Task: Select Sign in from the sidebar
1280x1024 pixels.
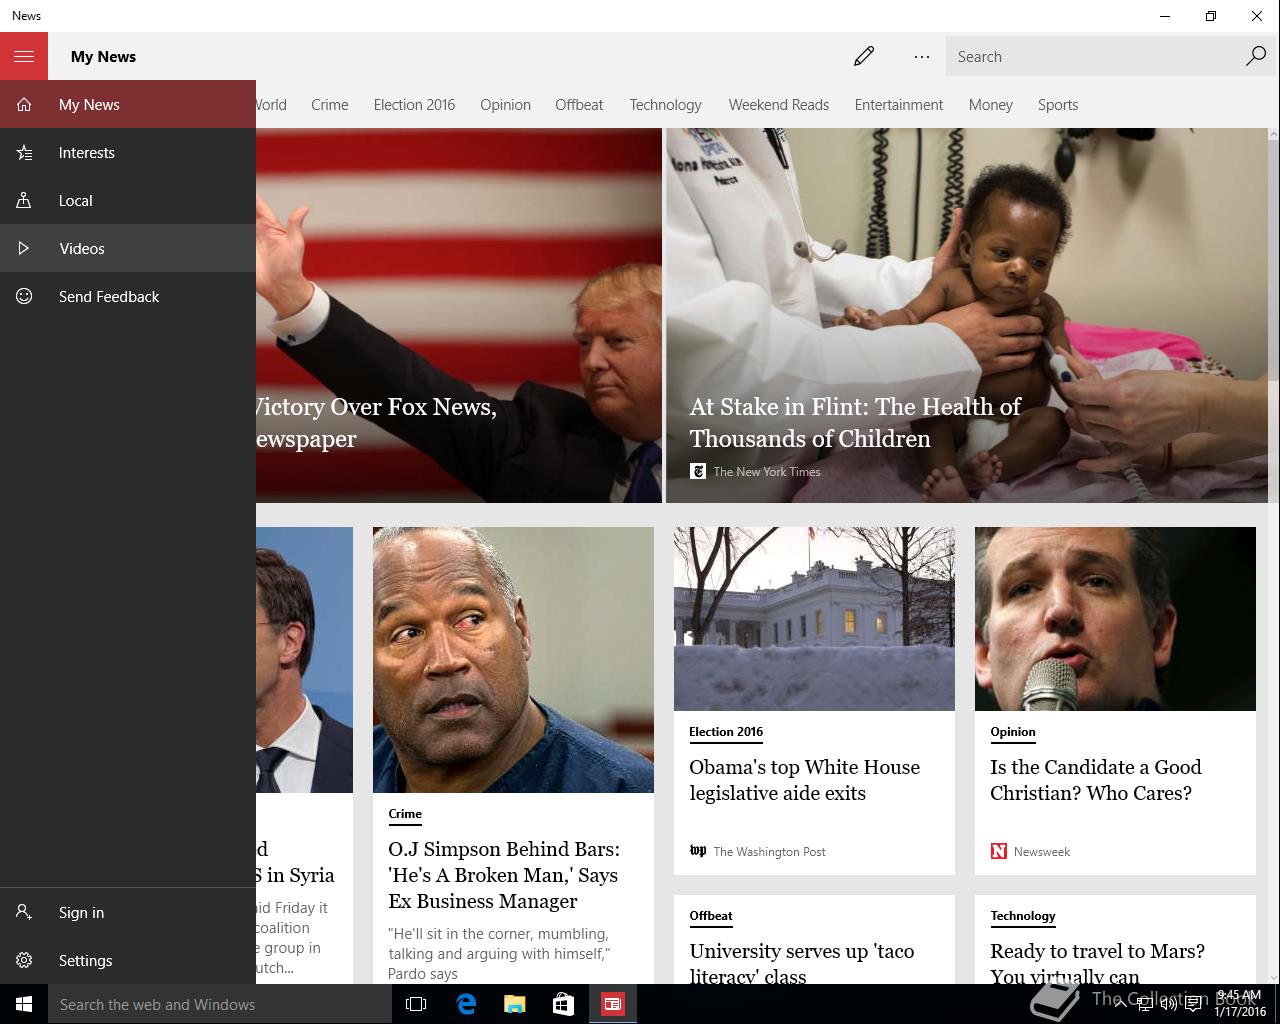Action: click(x=128, y=912)
